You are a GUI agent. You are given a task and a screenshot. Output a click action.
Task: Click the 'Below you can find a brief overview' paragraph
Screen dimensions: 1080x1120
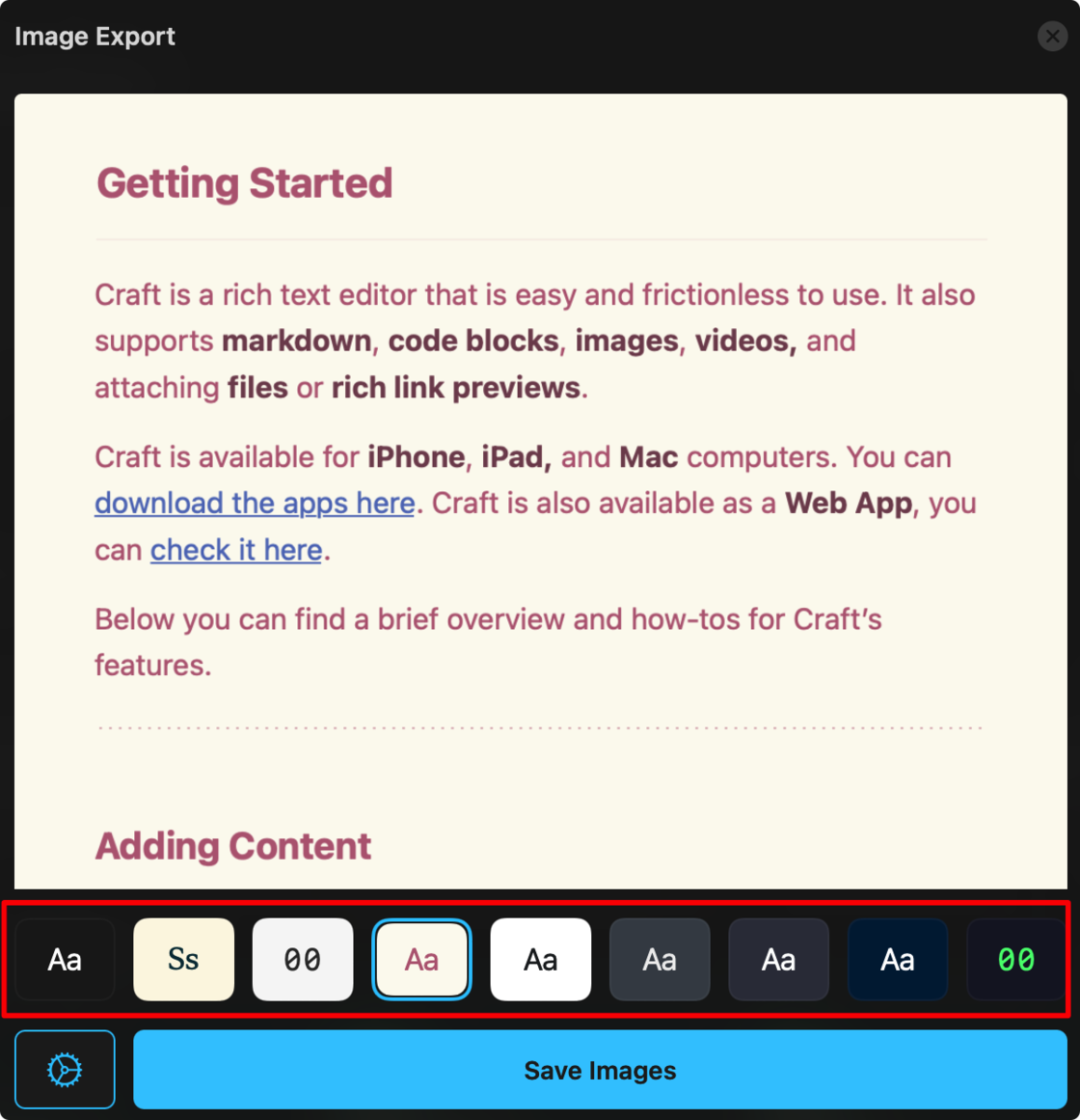point(489,642)
